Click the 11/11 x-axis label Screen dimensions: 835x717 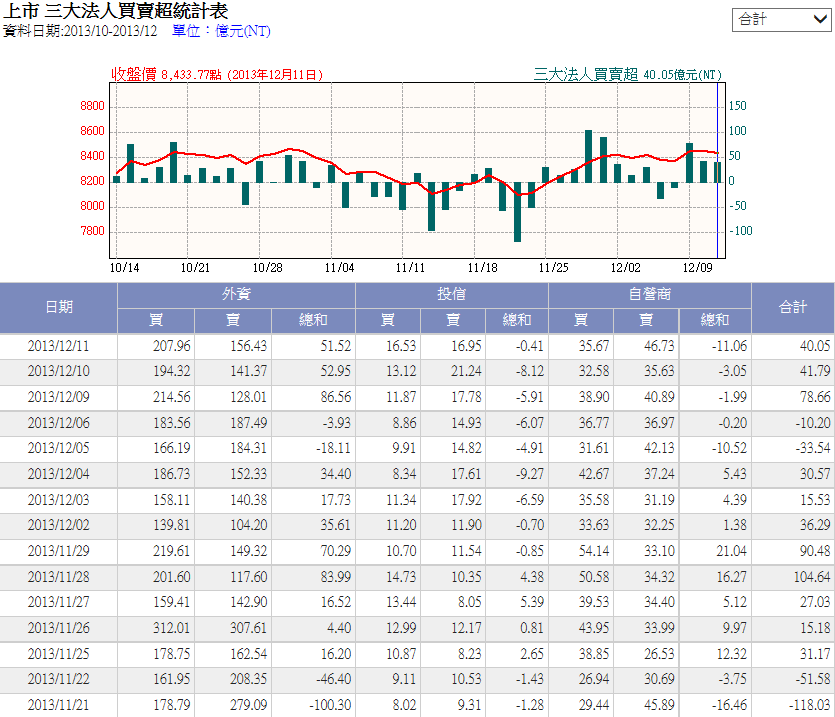tap(410, 268)
